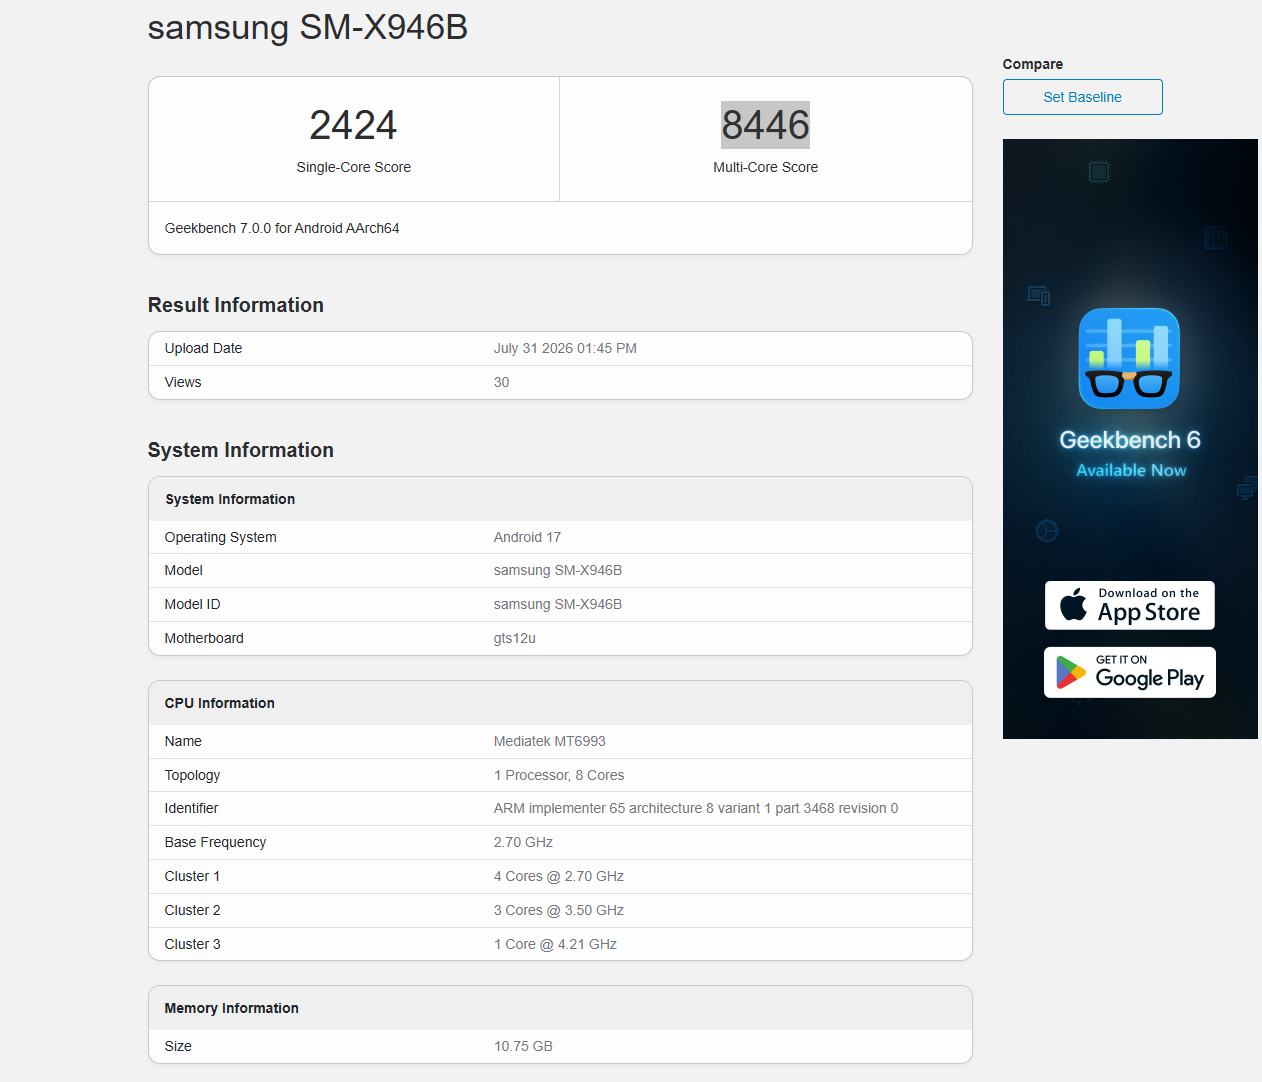Viewport: 1262px width, 1082px height.
Task: Click topology value '1 Processor, 8 Cores'
Action: [559, 775]
